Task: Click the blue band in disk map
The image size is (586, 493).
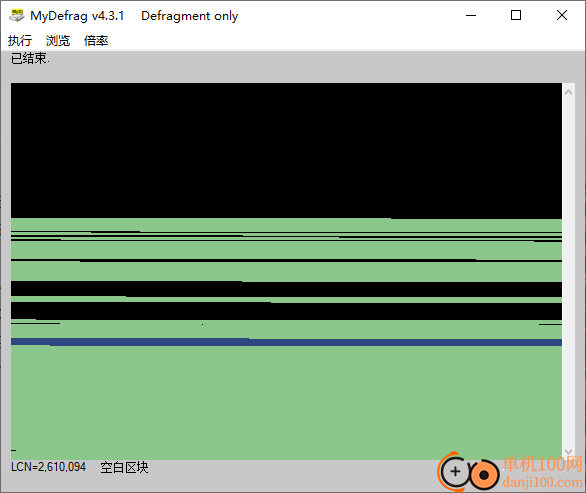Action: coord(286,342)
